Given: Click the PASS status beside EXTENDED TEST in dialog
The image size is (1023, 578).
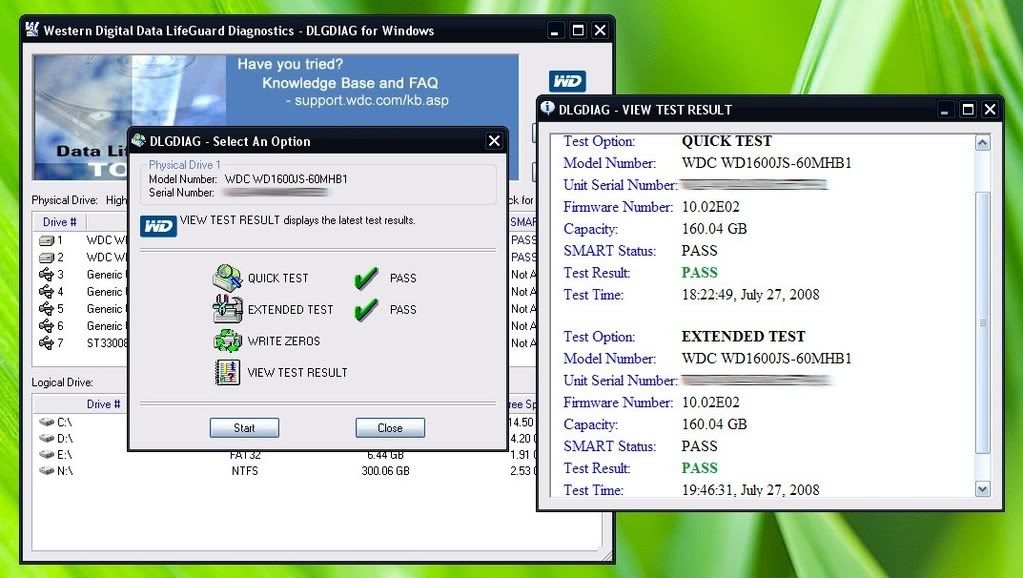Looking at the screenshot, I should [x=403, y=309].
